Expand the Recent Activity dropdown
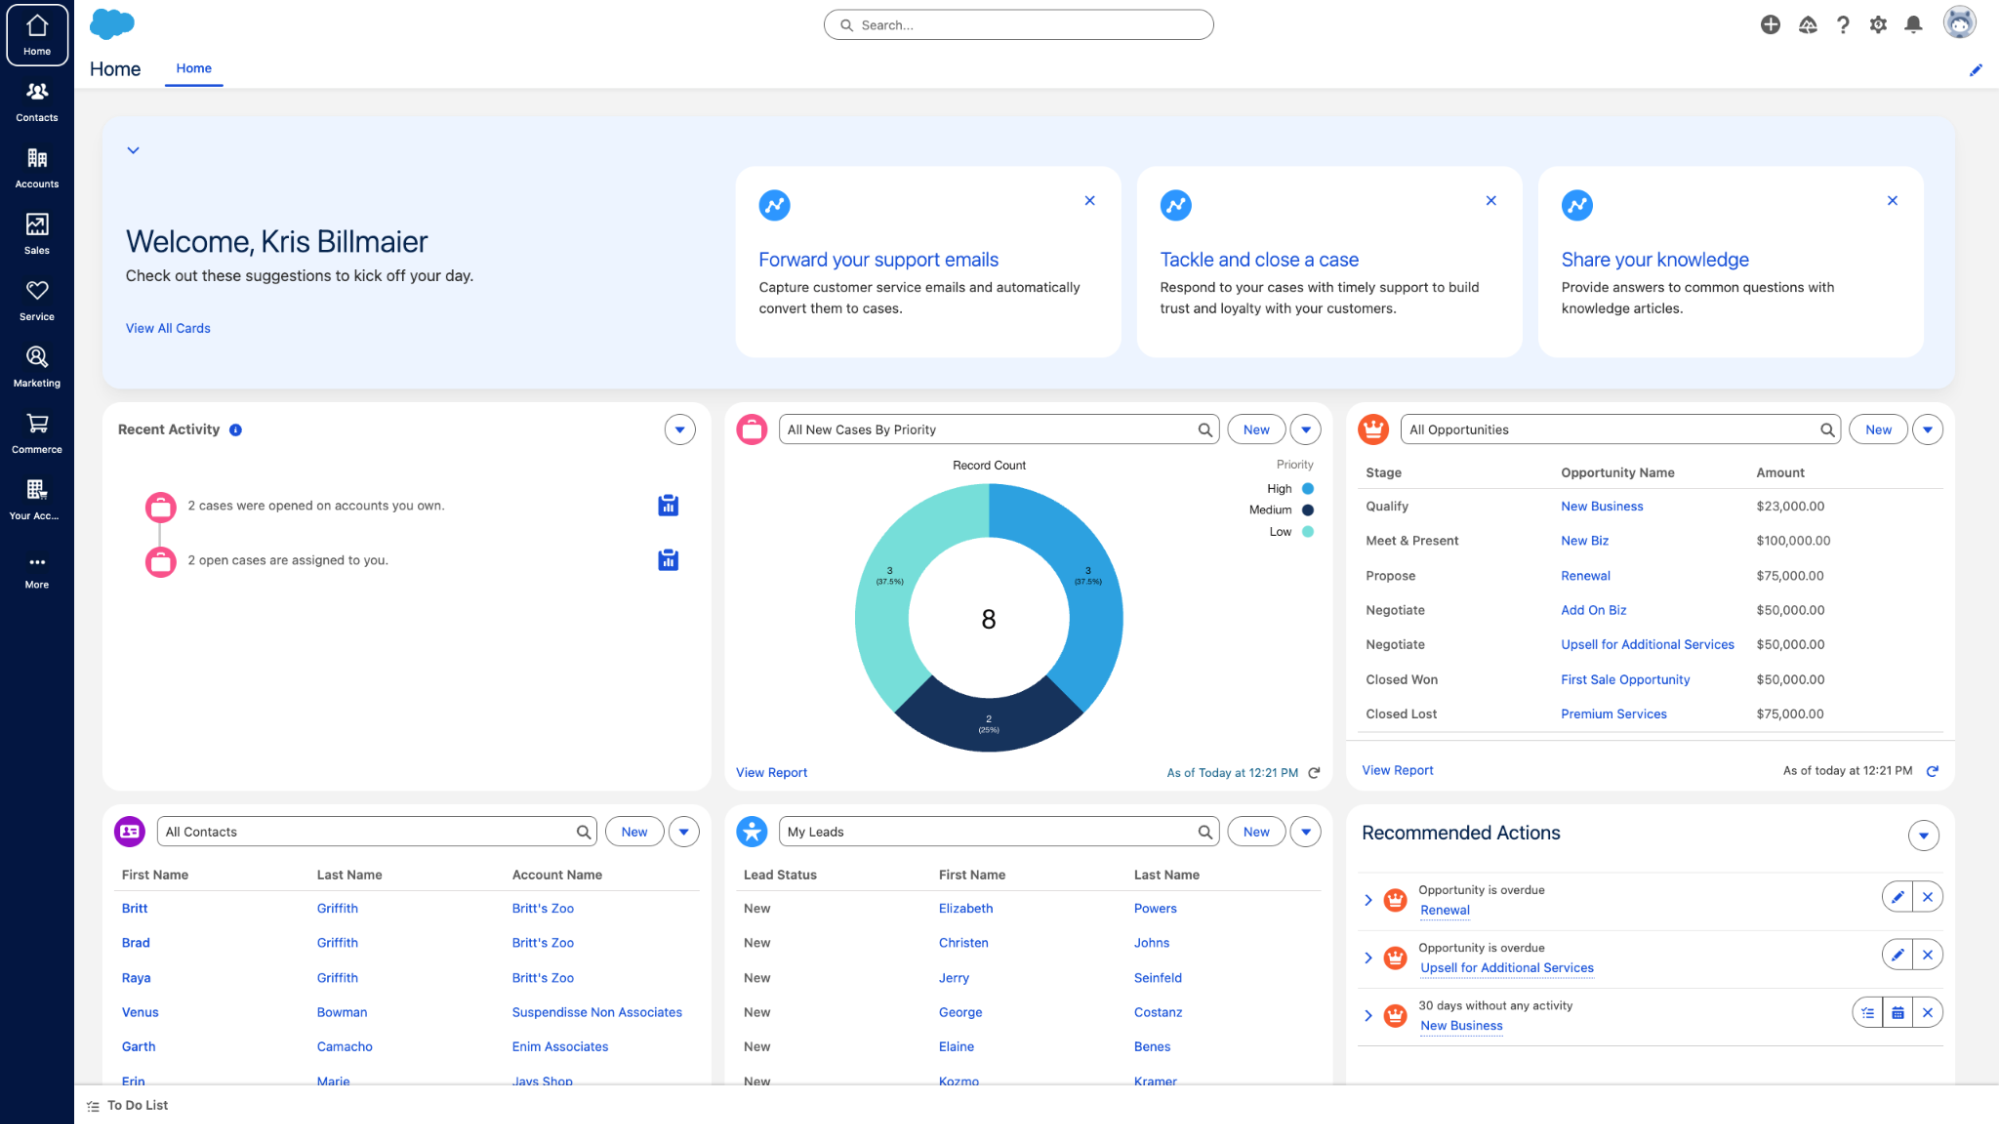The width and height of the screenshot is (1999, 1125). pyautogui.click(x=681, y=429)
